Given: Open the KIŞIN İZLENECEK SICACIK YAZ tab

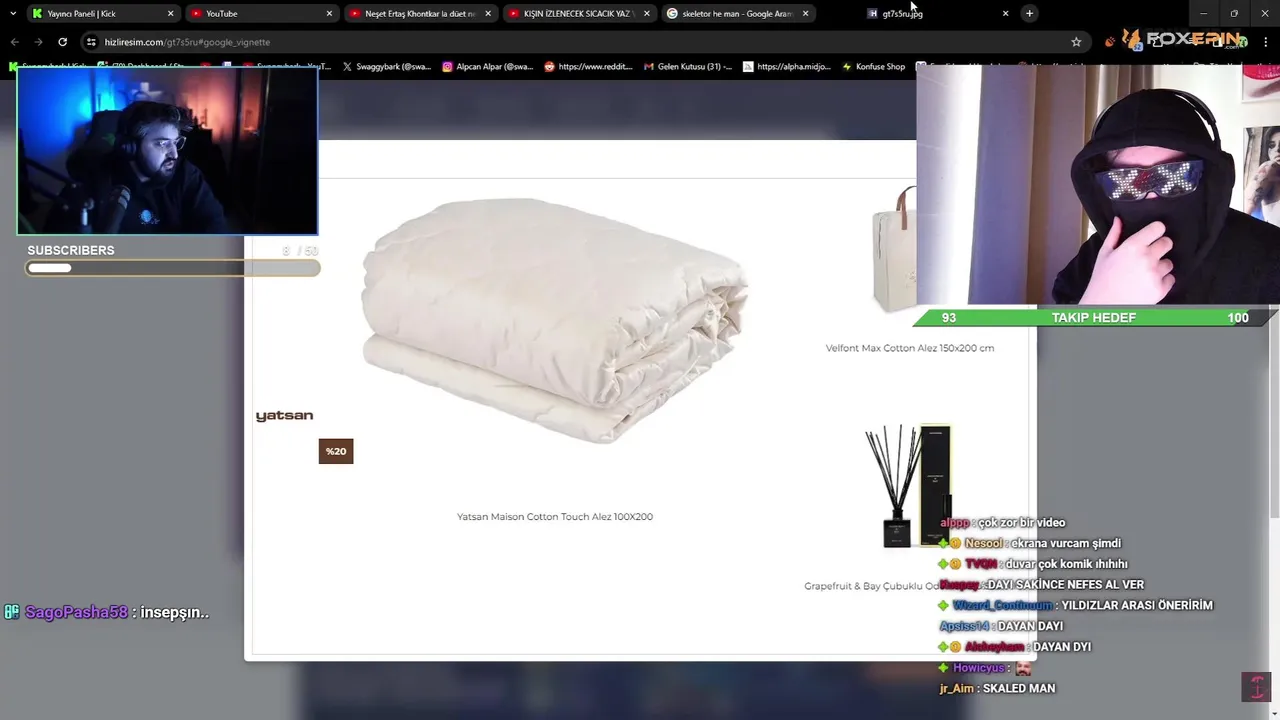Looking at the screenshot, I should [579, 14].
